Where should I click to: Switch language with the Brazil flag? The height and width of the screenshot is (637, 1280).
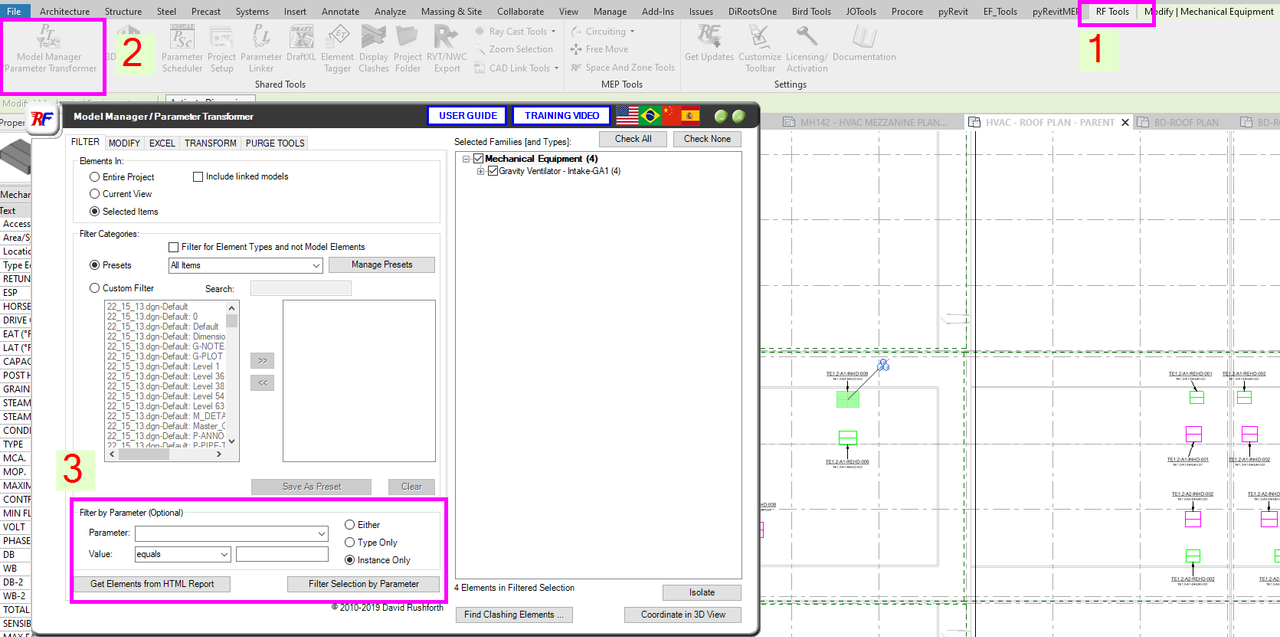coord(649,116)
